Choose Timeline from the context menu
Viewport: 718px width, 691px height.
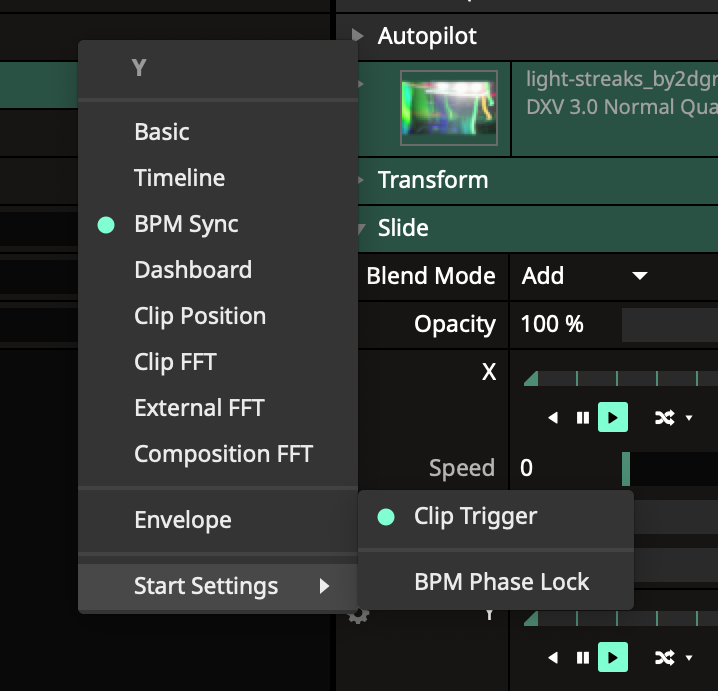[179, 178]
